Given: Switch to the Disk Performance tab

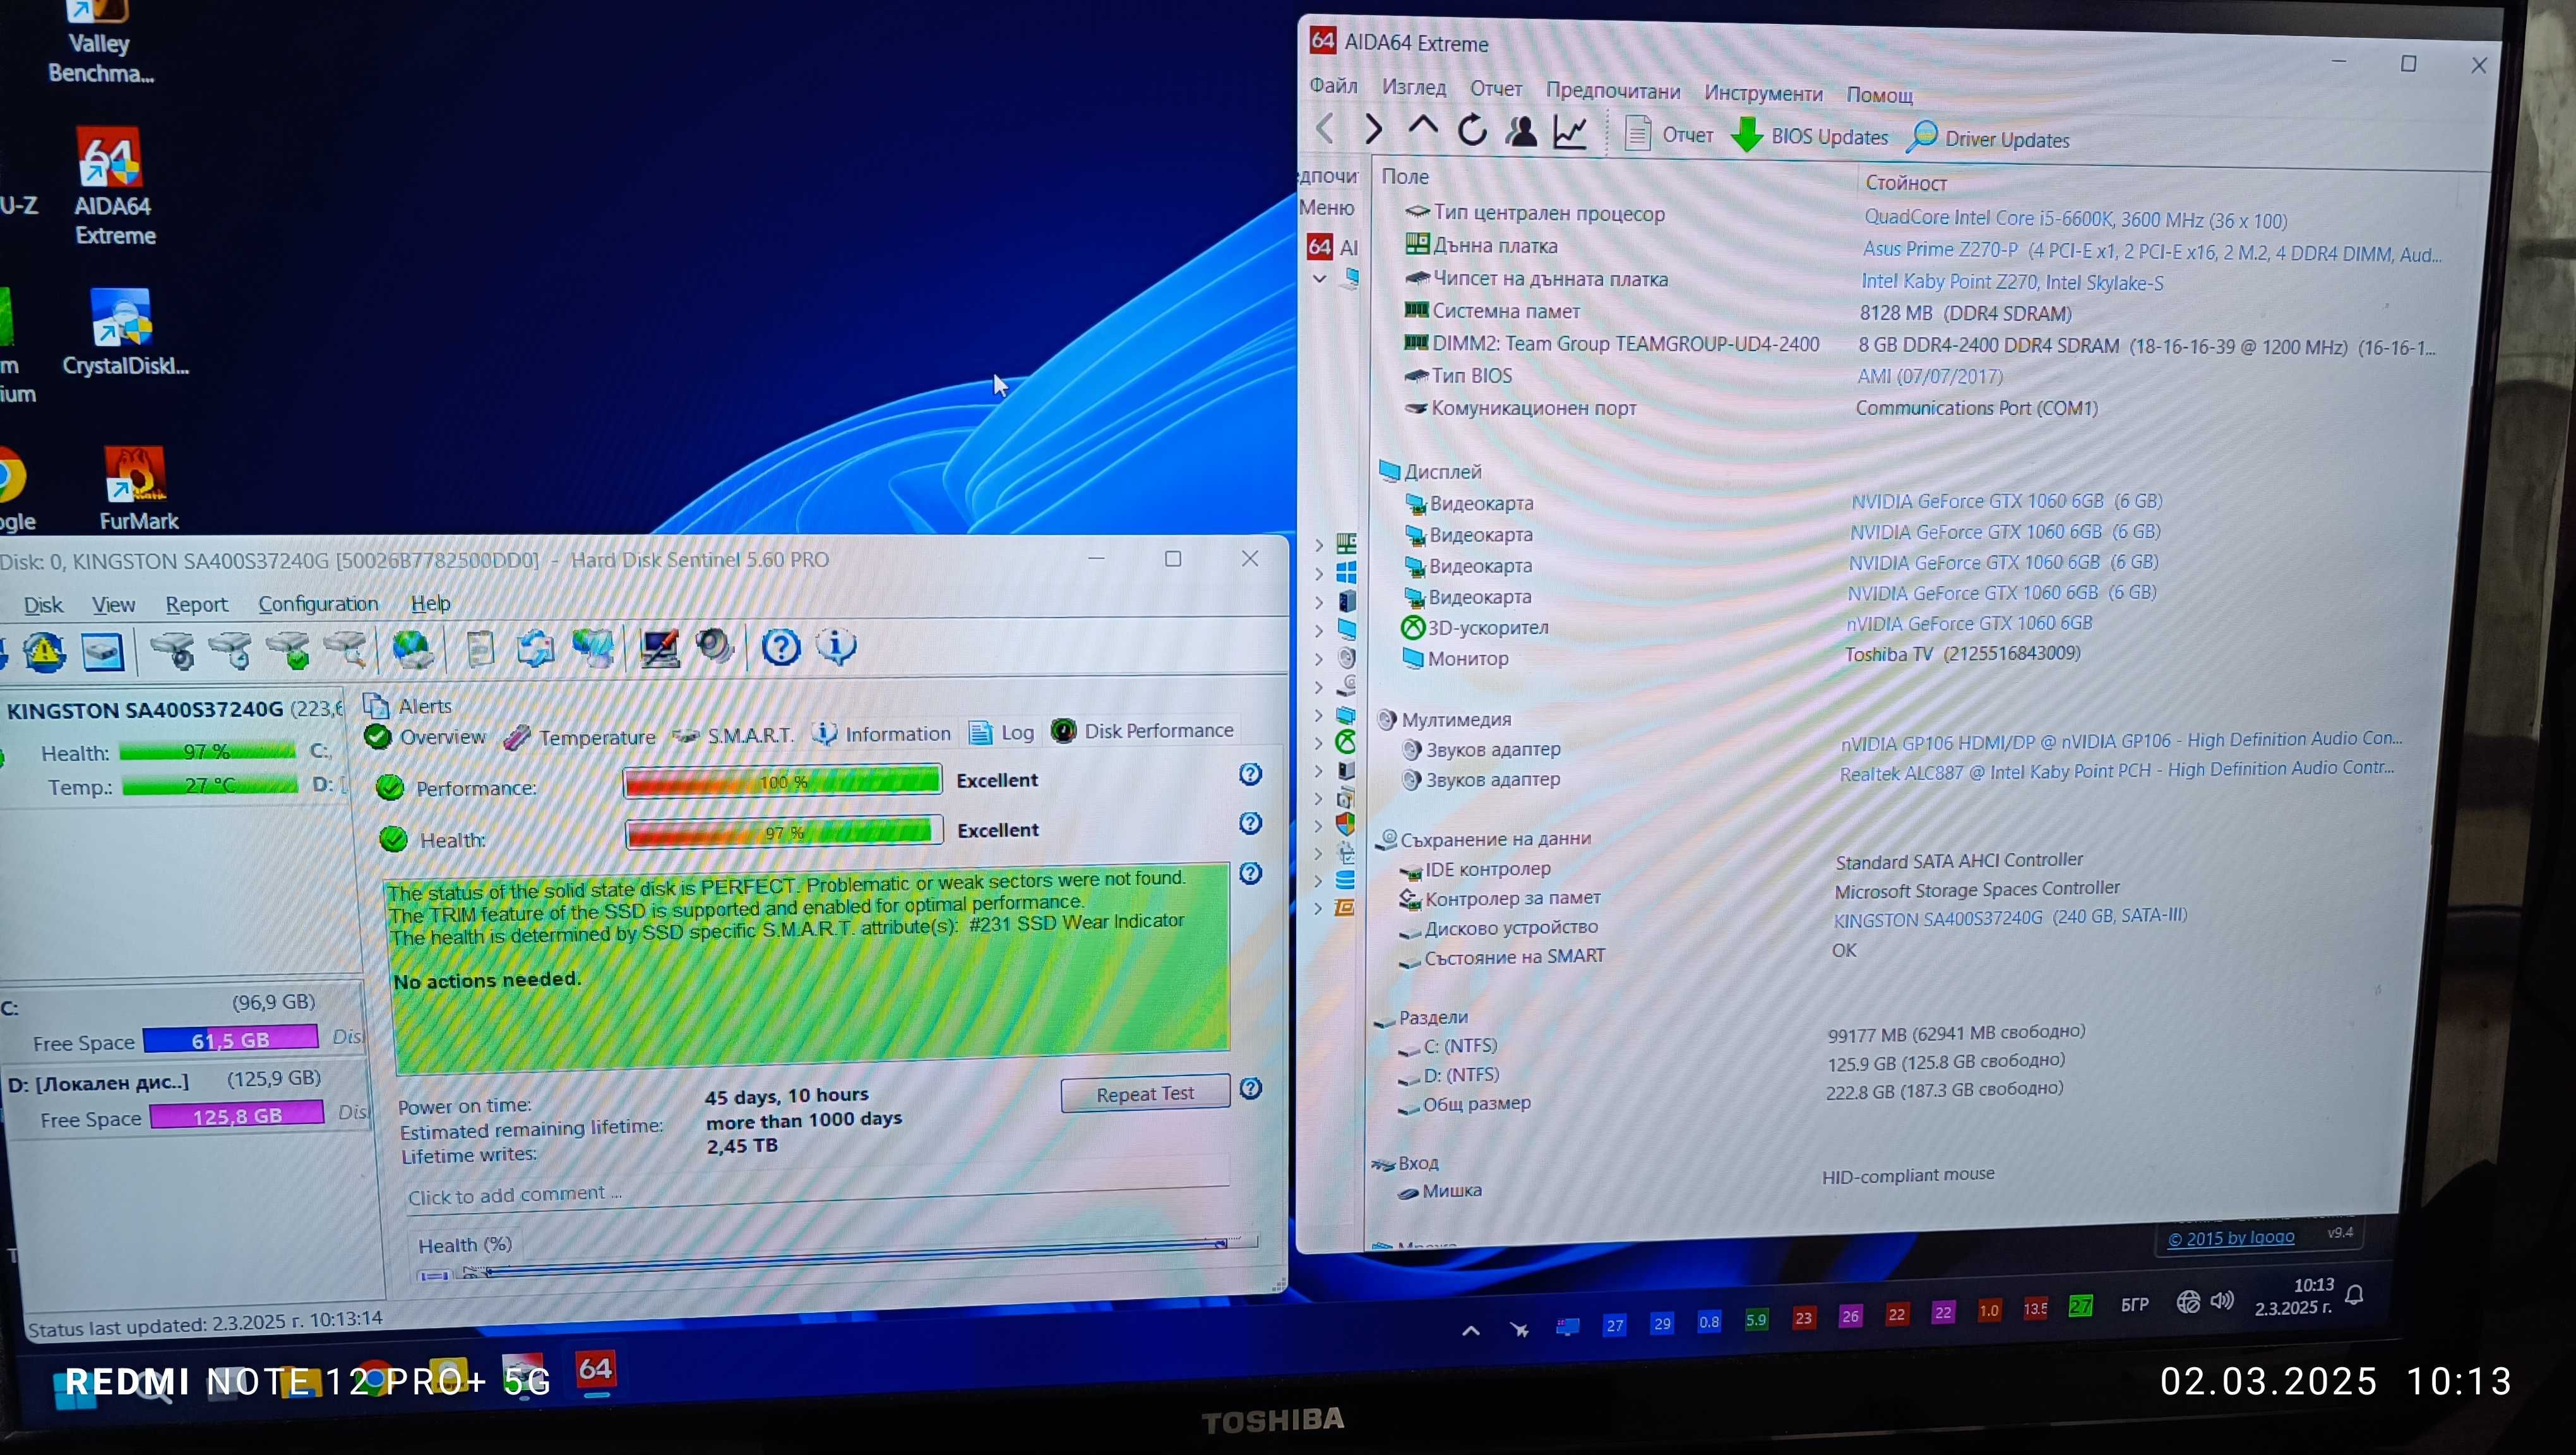Looking at the screenshot, I should (x=1142, y=731).
